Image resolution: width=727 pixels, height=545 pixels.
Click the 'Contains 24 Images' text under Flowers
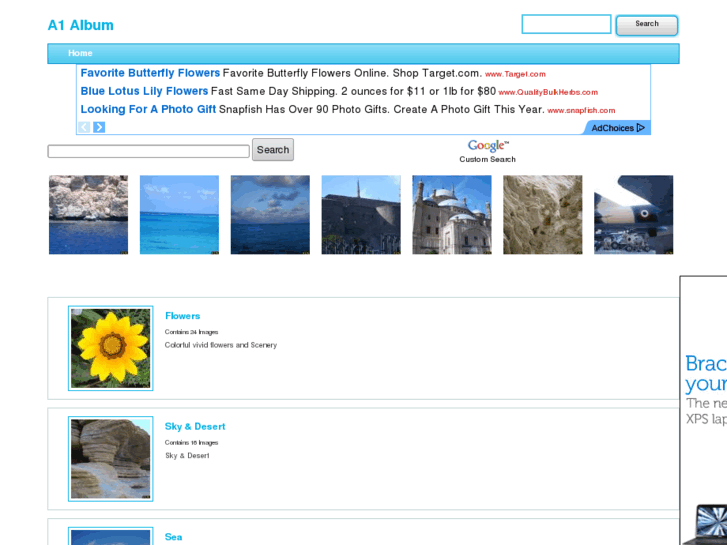tap(191, 332)
